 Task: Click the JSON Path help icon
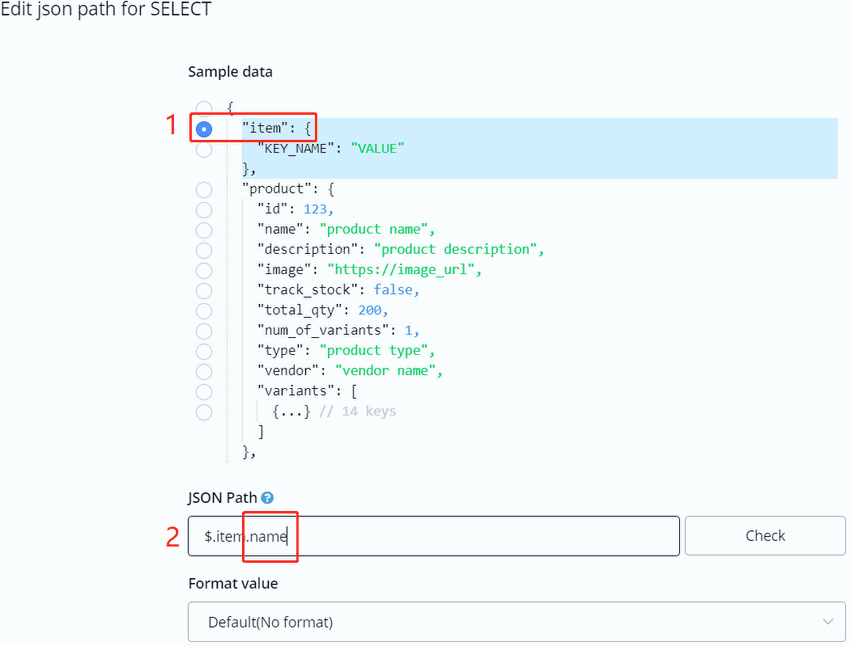click(267, 498)
